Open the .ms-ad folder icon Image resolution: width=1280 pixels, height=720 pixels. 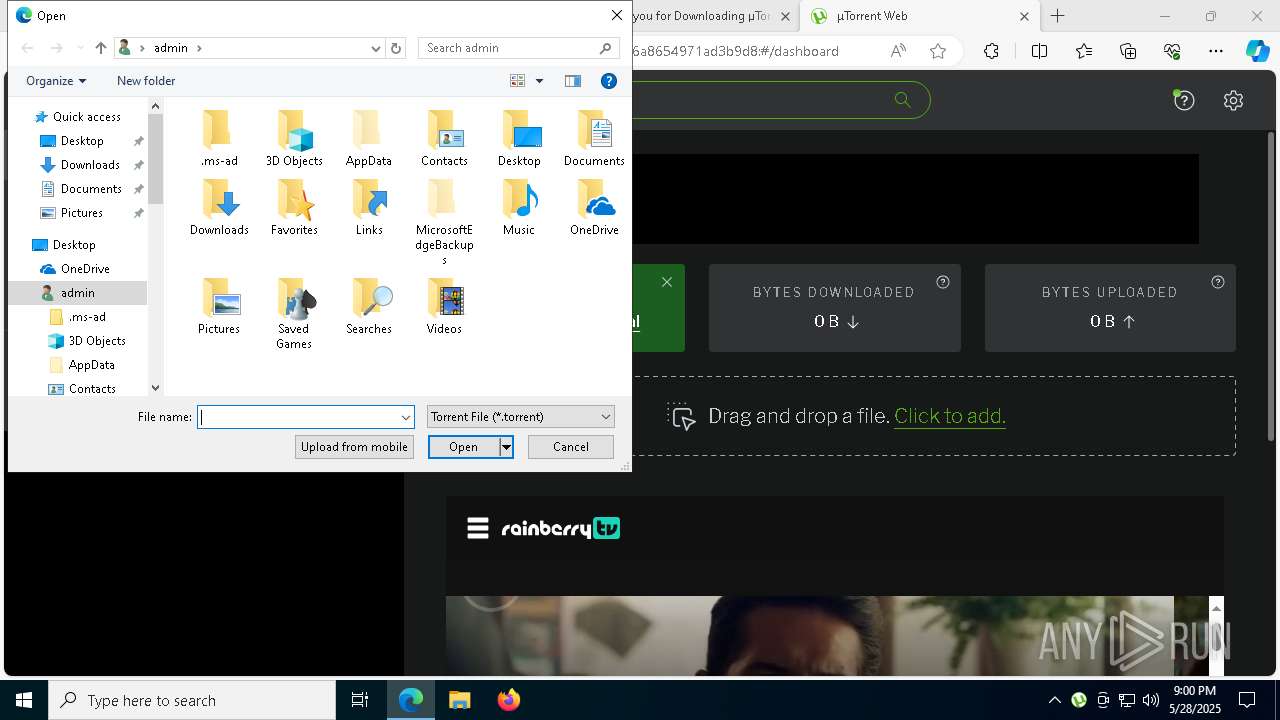click(x=219, y=130)
